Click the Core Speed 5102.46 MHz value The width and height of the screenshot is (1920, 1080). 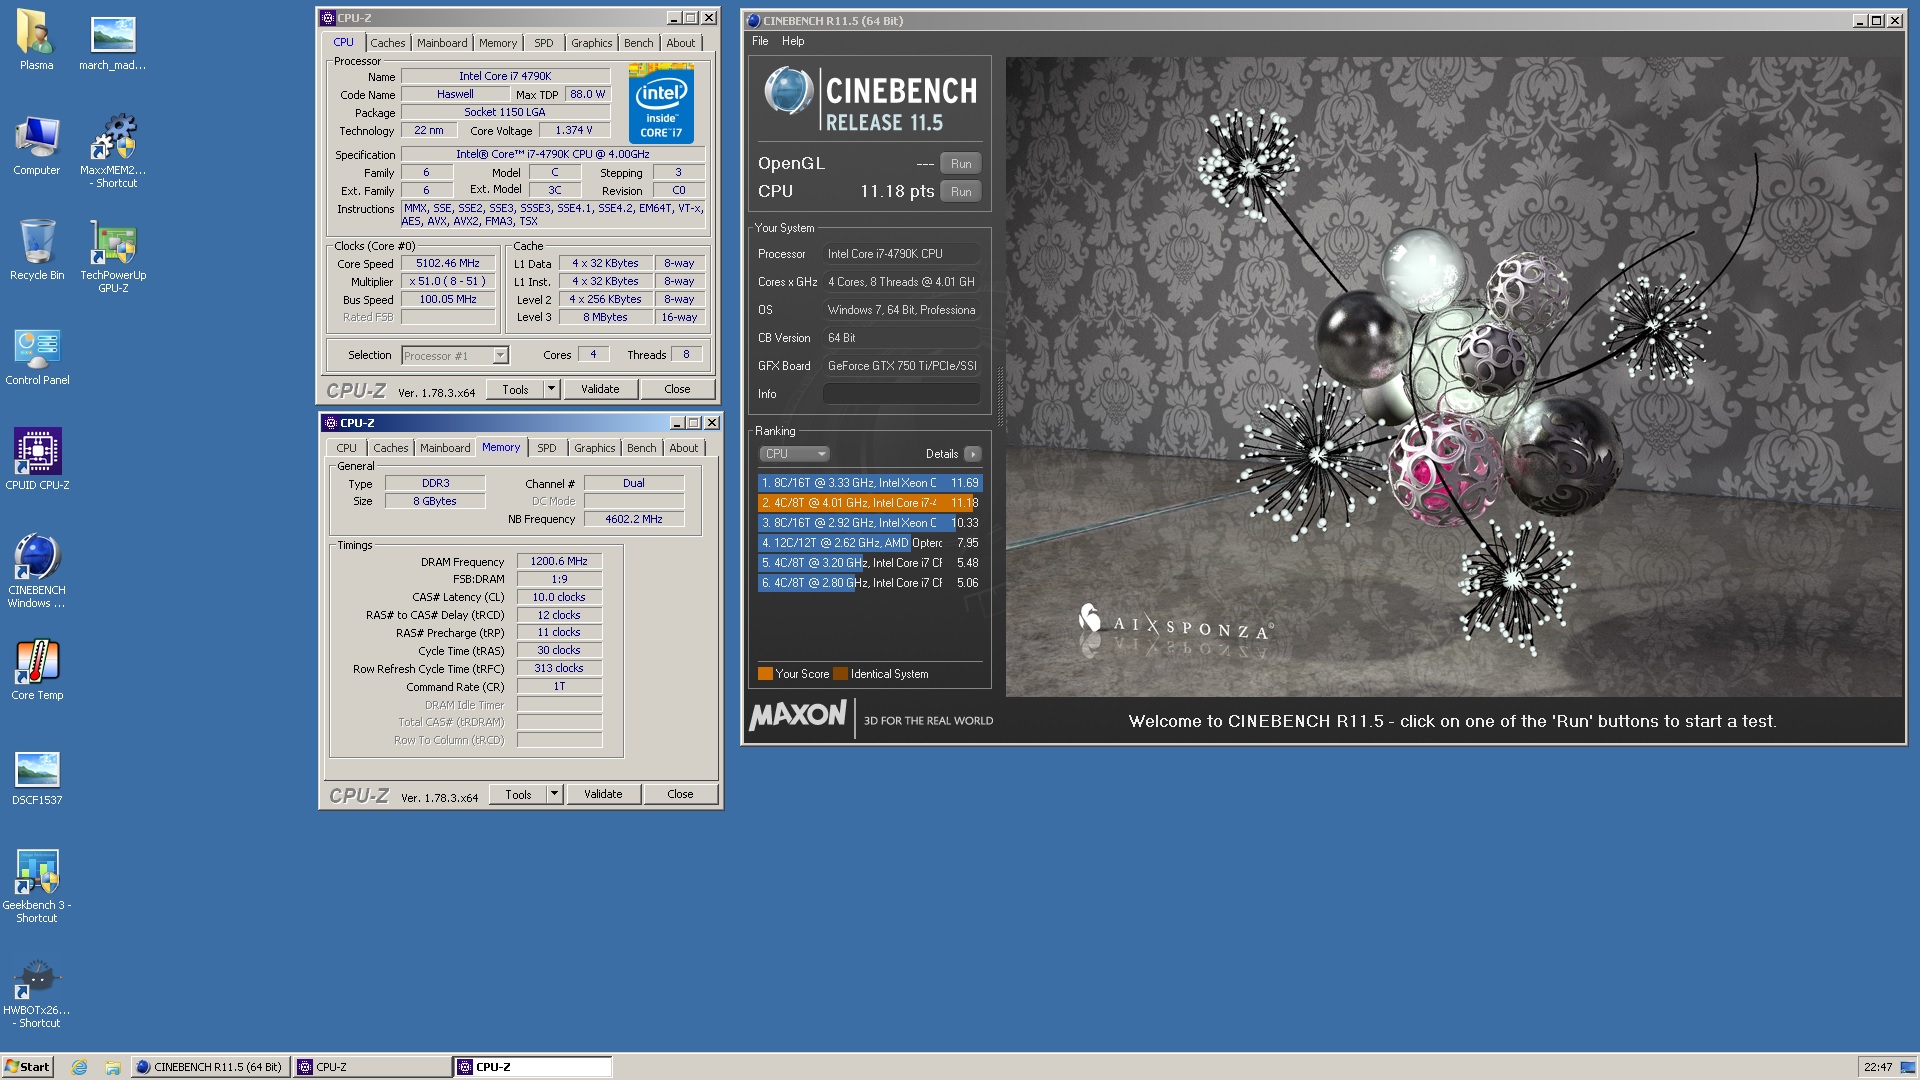(448, 264)
